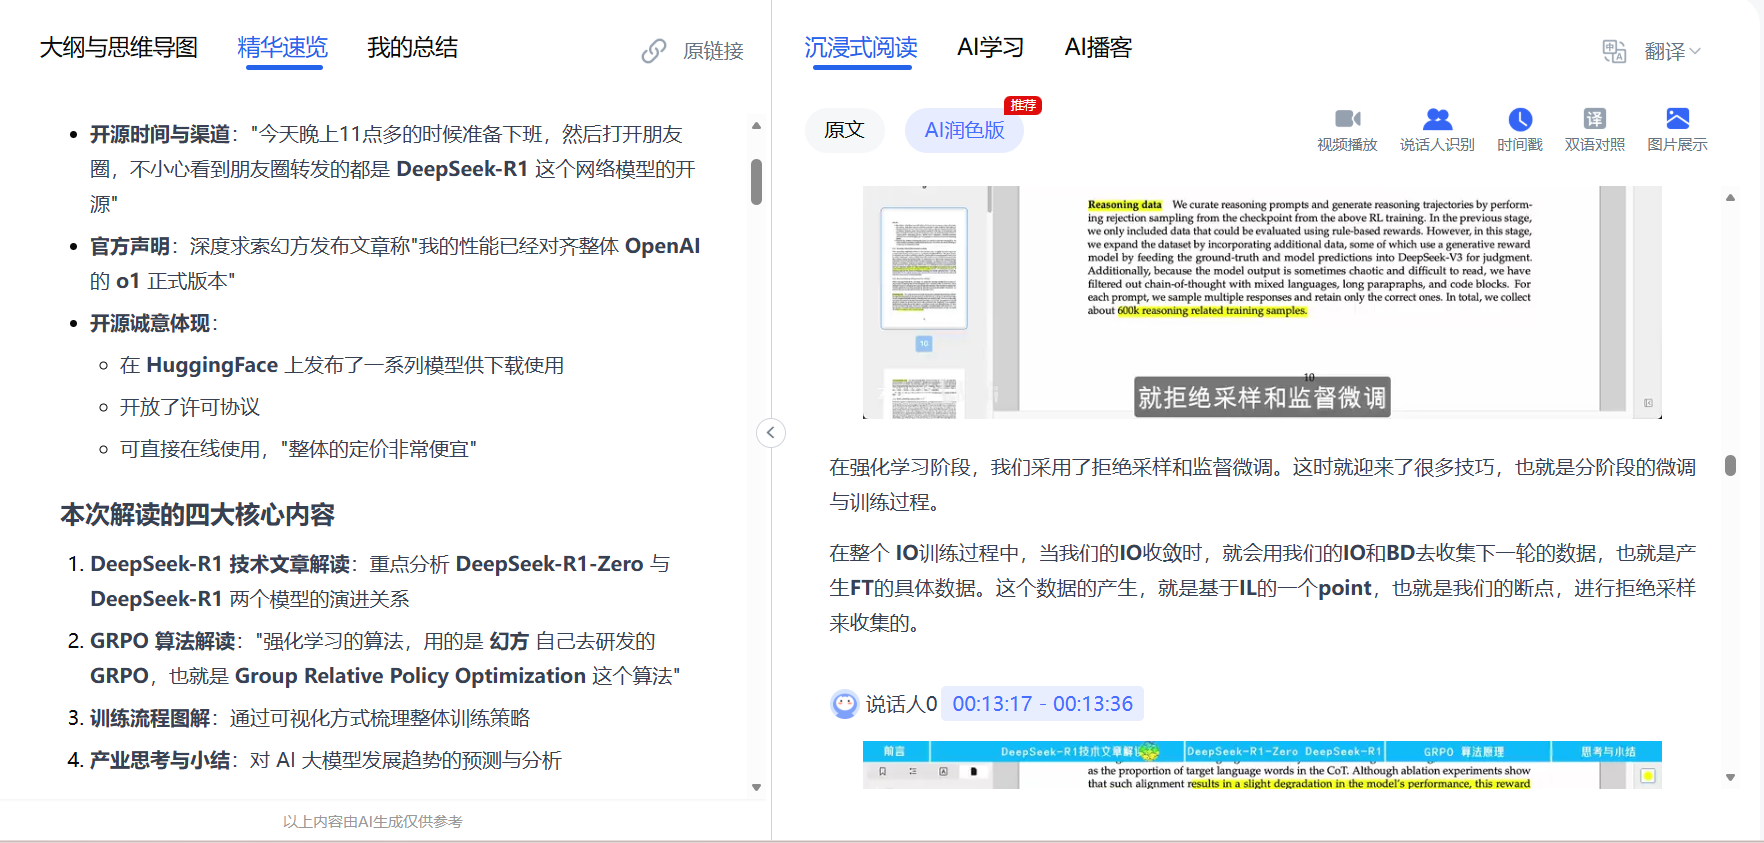Screen dimensions: 1764x843
Task: Click the 说话人0 speaker label
Action: pos(901,704)
